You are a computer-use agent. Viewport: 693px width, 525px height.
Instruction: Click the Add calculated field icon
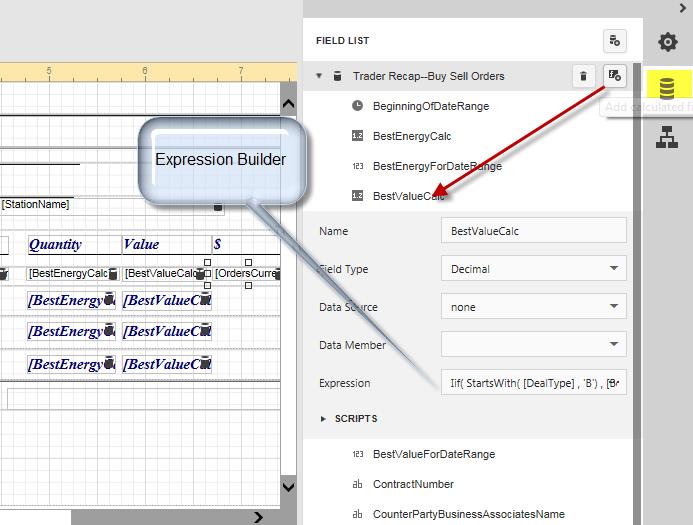(x=615, y=76)
